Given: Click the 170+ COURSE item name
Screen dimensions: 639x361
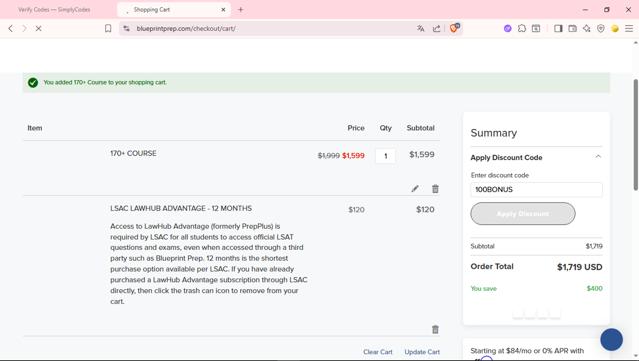Looking at the screenshot, I should 133,153.
